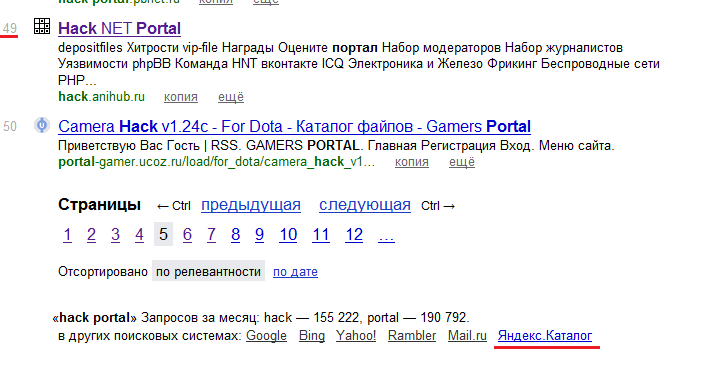Viewport: 707px width, 389px height.
Task: Jump to results page 1
Action: click(67, 234)
